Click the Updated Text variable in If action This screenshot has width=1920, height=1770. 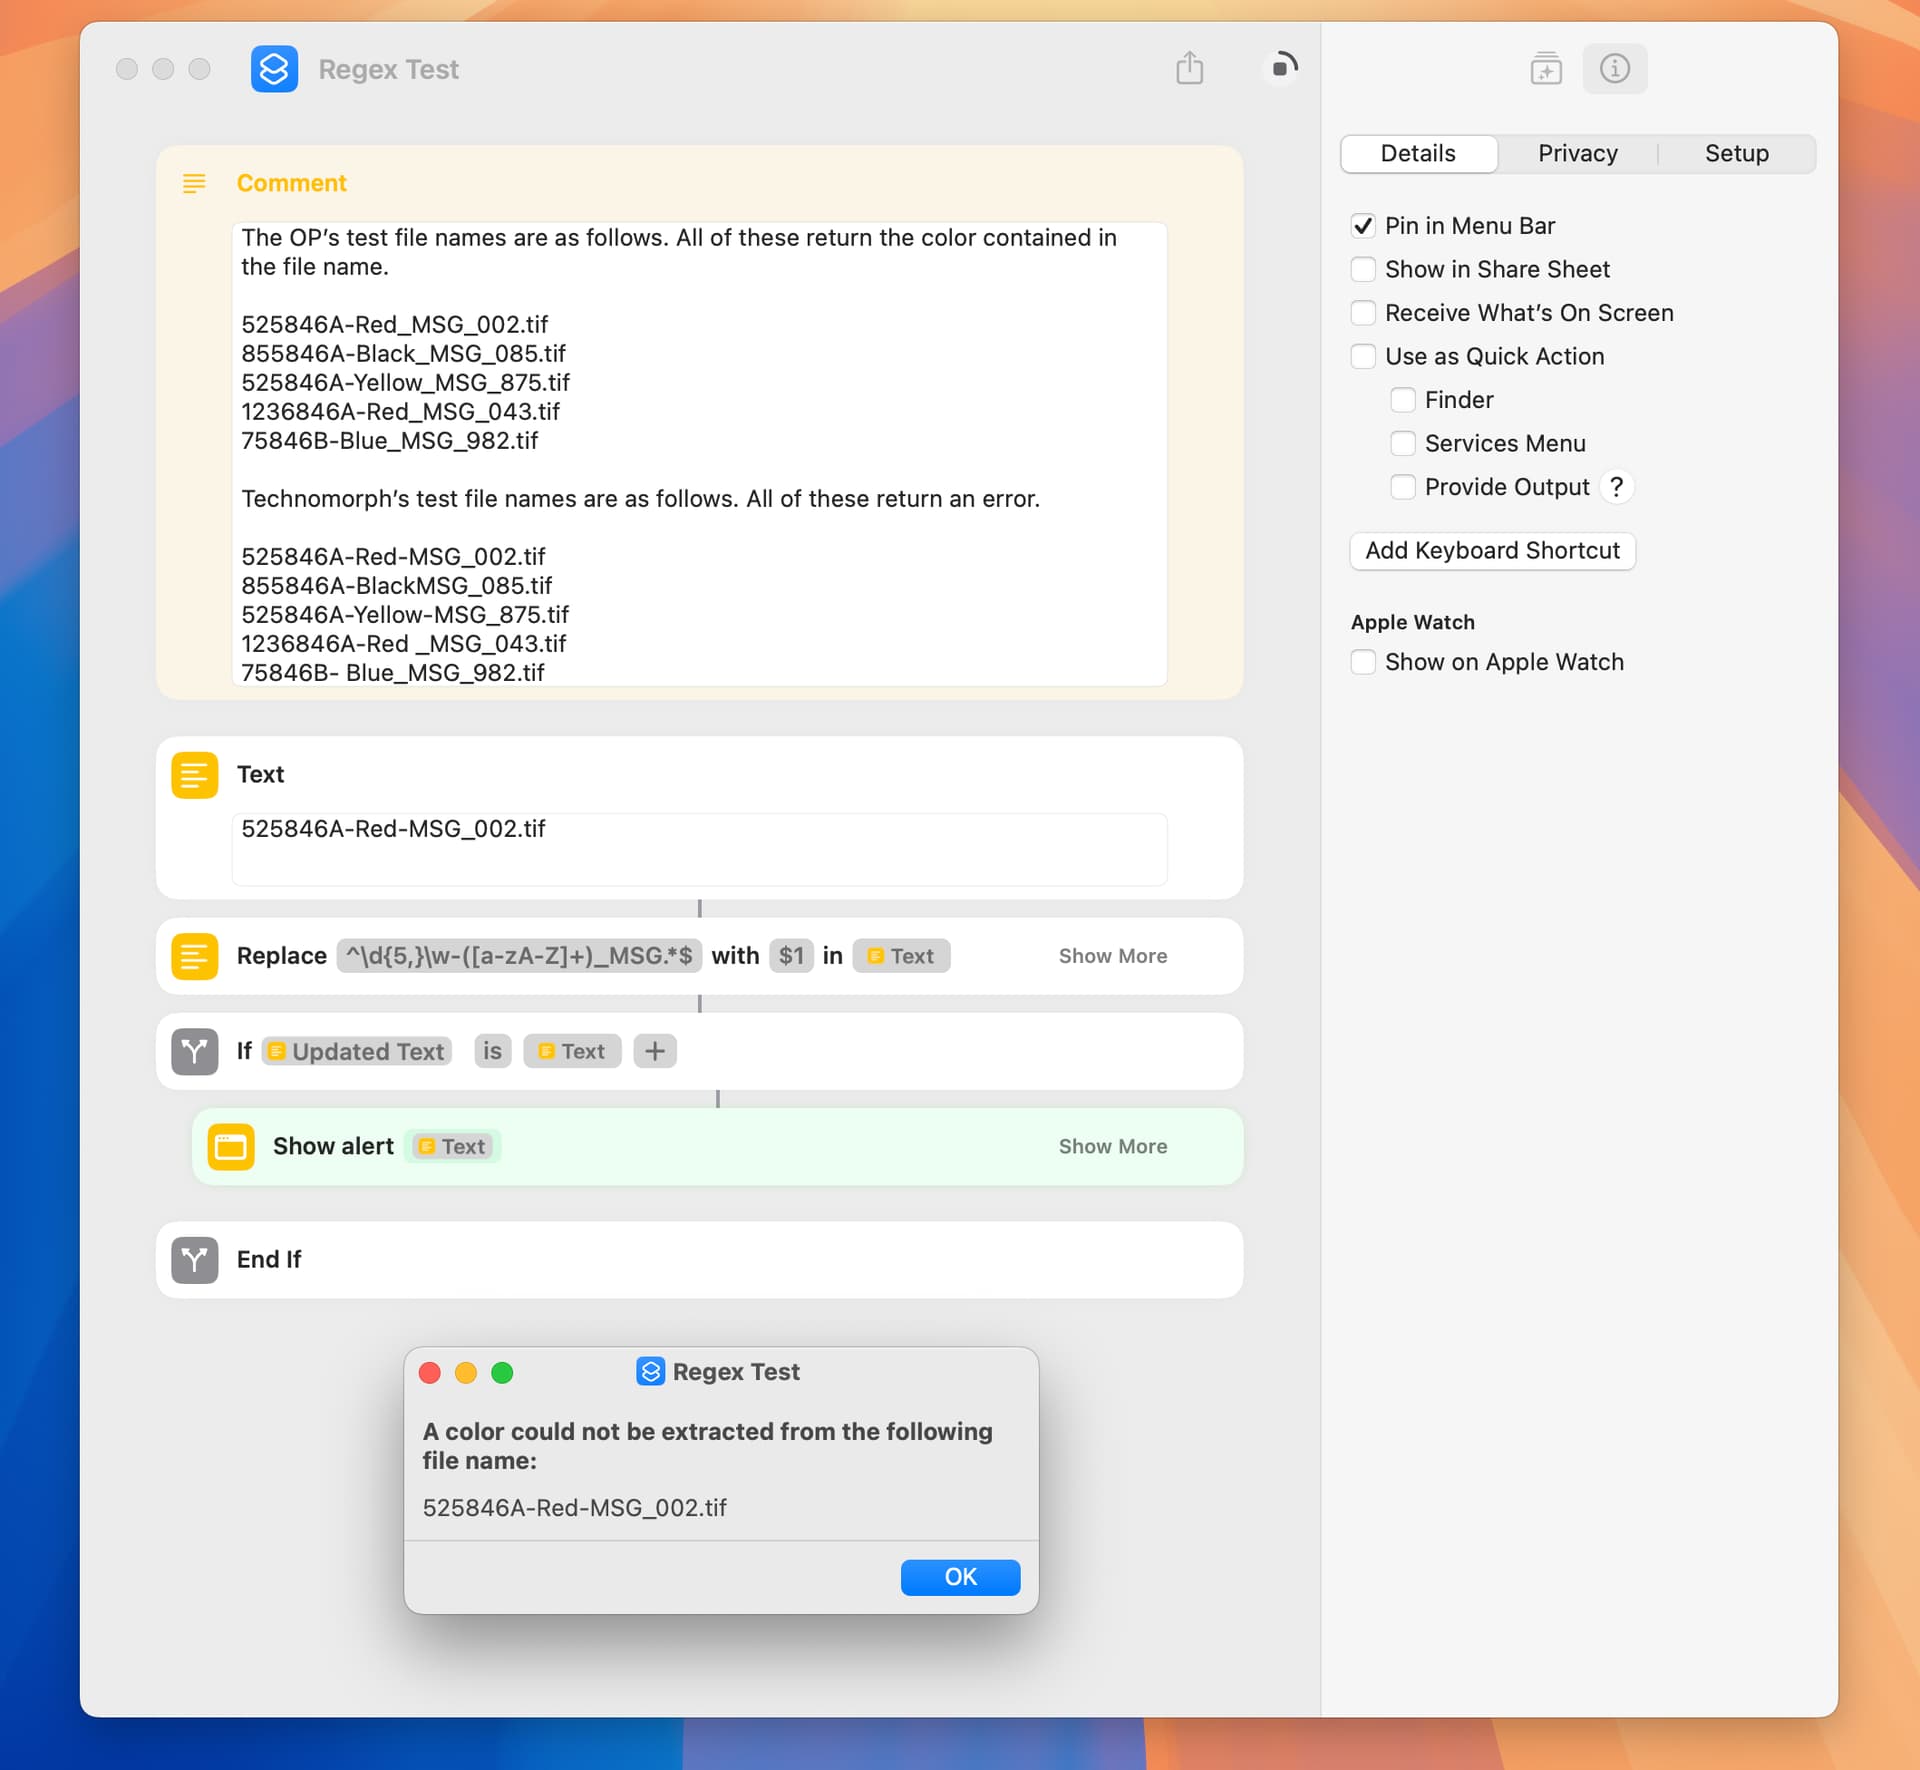click(x=357, y=1051)
